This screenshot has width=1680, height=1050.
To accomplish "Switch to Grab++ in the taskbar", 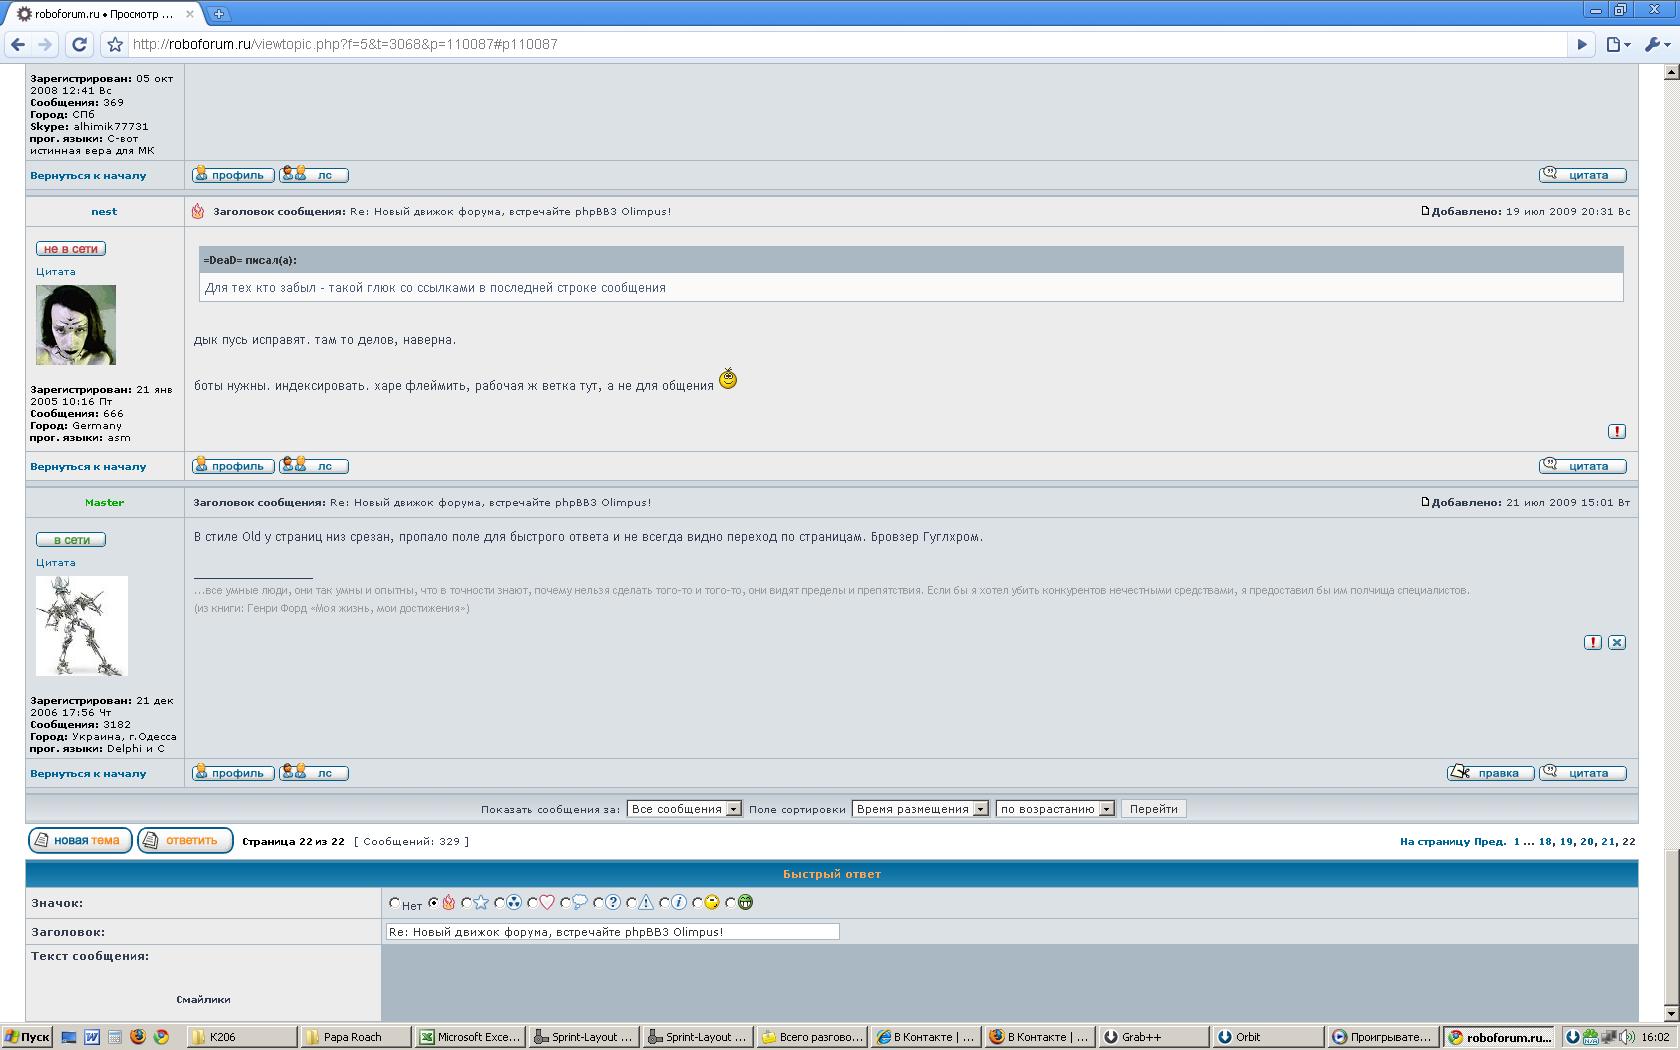I will click(x=1153, y=1037).
